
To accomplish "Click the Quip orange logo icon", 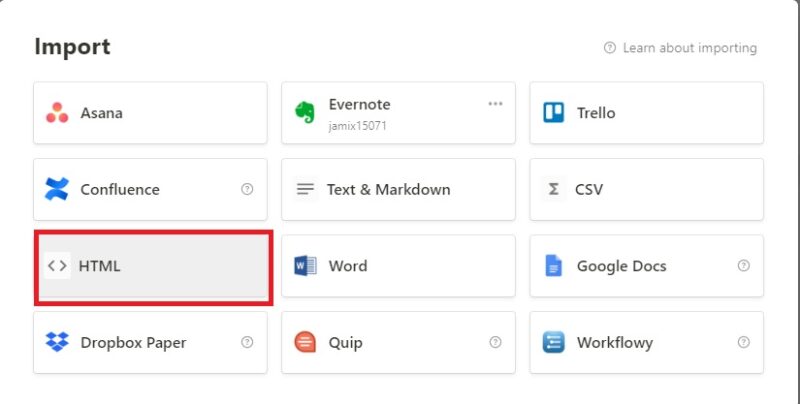I will 305,342.
